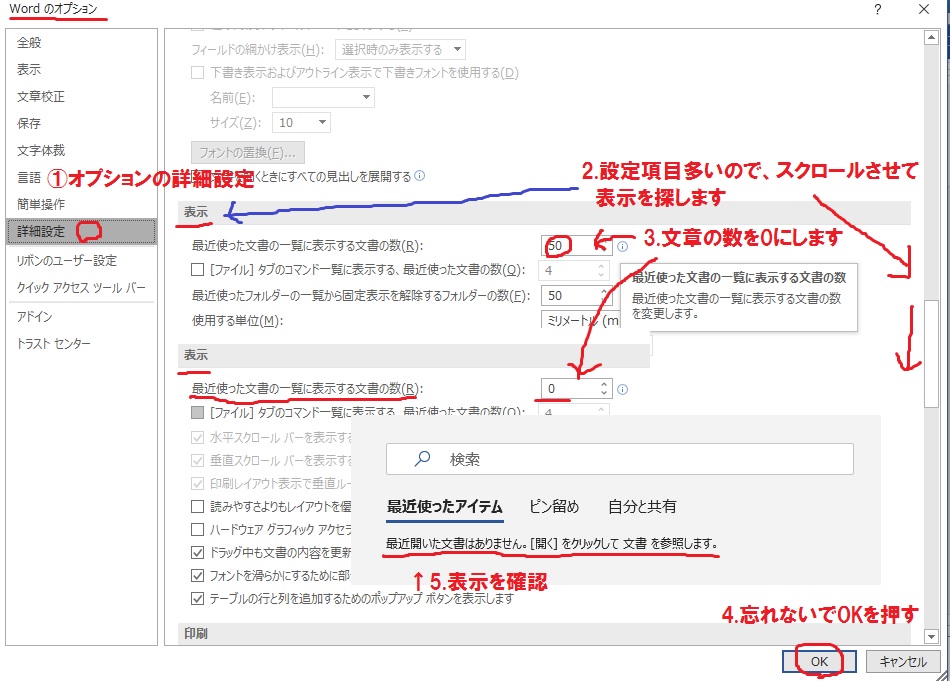Click the キャンセル button
The image size is (950, 681).
(903, 662)
